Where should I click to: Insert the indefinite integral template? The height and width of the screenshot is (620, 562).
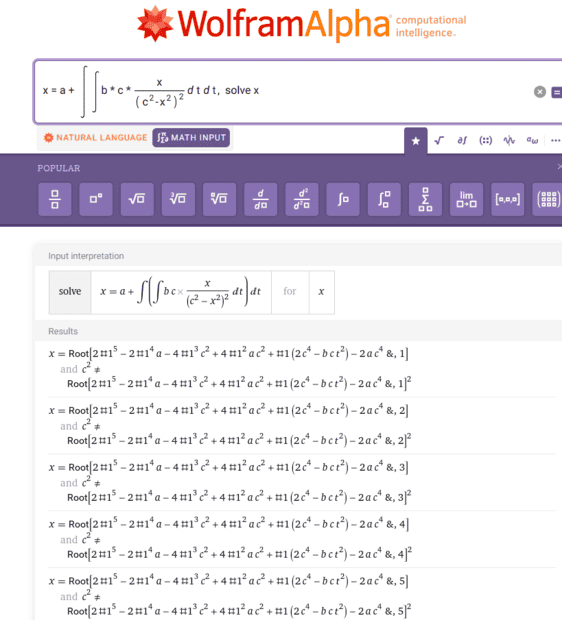[x=343, y=199]
